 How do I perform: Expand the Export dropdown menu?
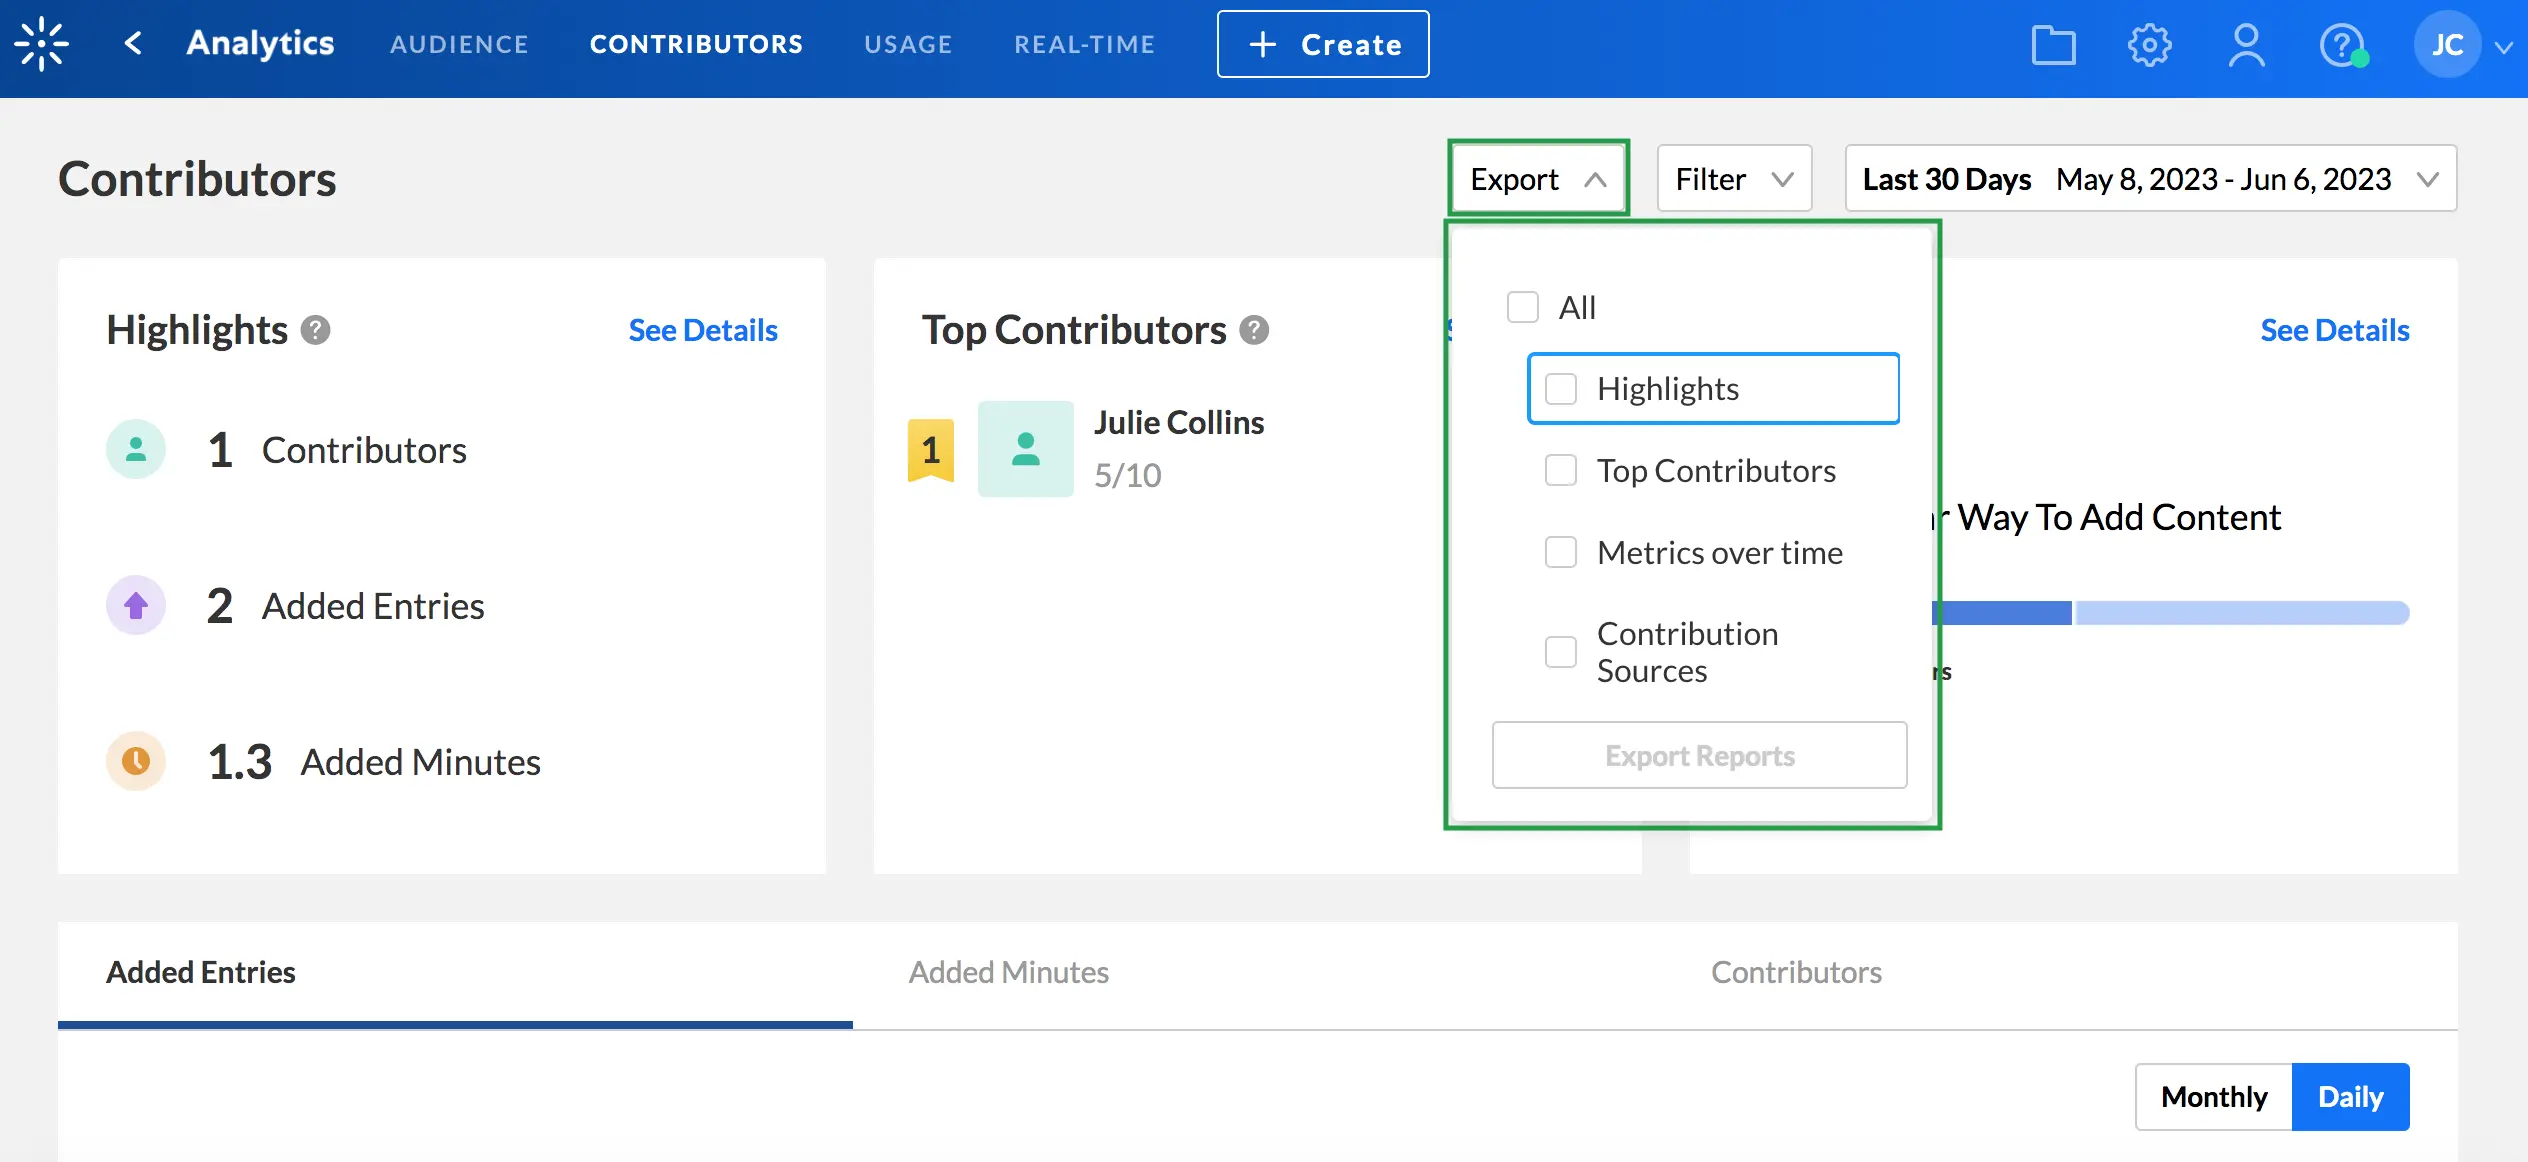(1536, 179)
